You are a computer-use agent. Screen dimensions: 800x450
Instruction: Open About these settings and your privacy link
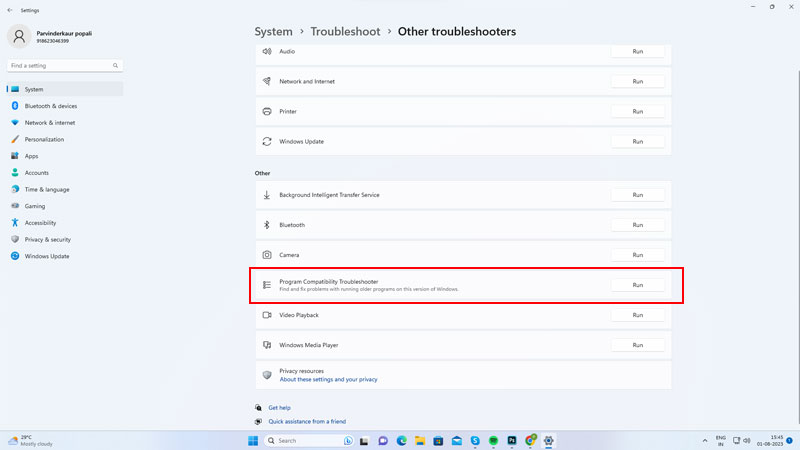tap(328, 380)
